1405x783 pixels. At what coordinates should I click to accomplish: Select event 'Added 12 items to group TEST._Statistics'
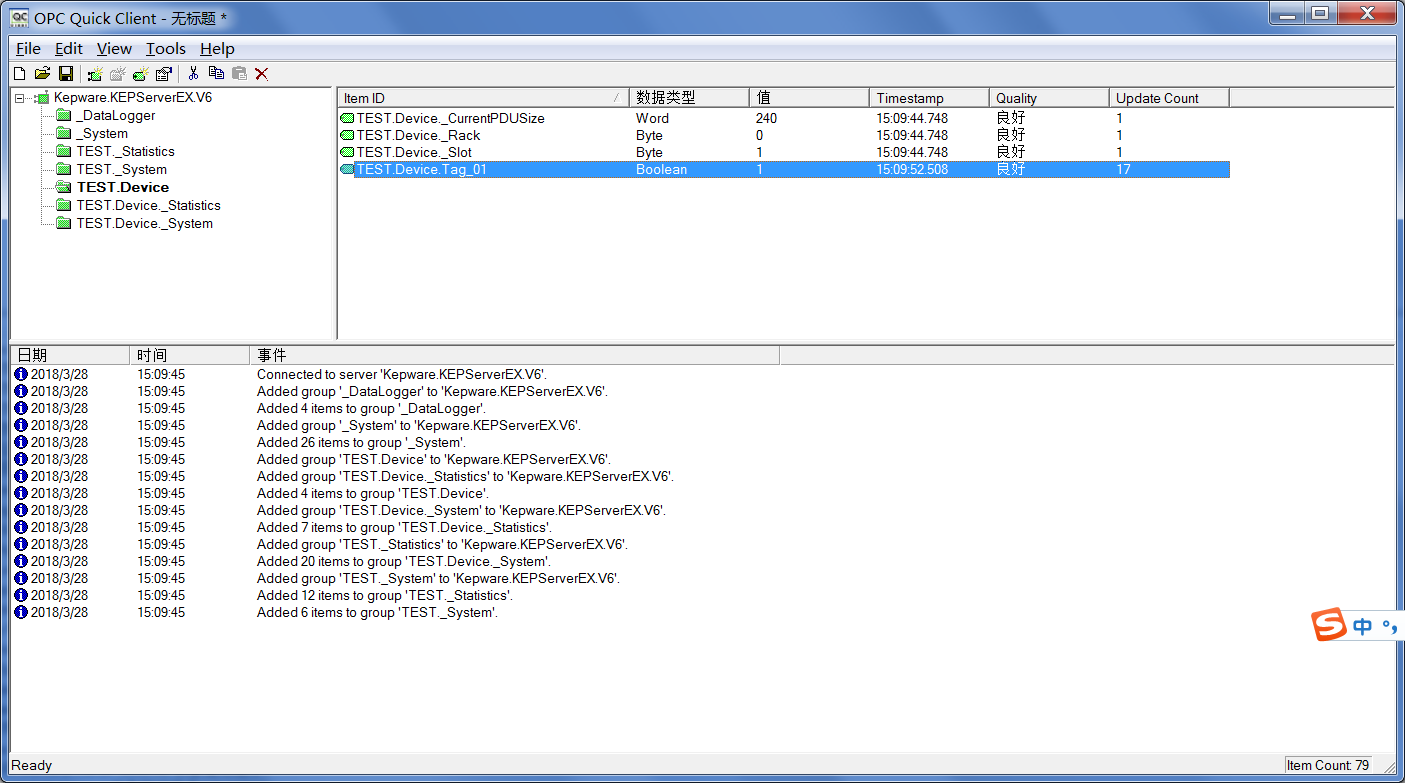(x=385, y=595)
